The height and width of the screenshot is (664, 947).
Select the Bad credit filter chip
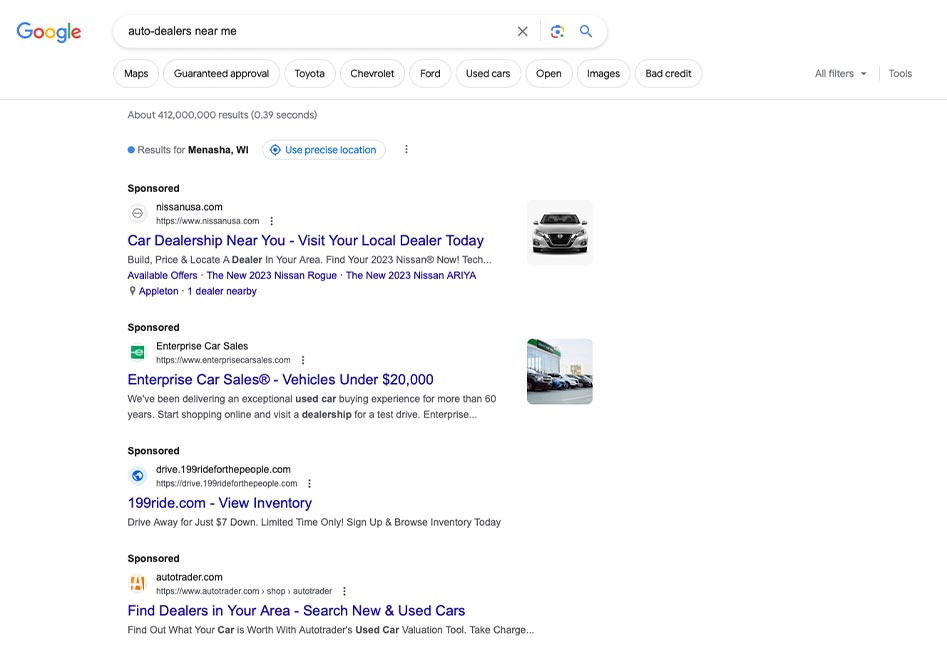(x=668, y=74)
